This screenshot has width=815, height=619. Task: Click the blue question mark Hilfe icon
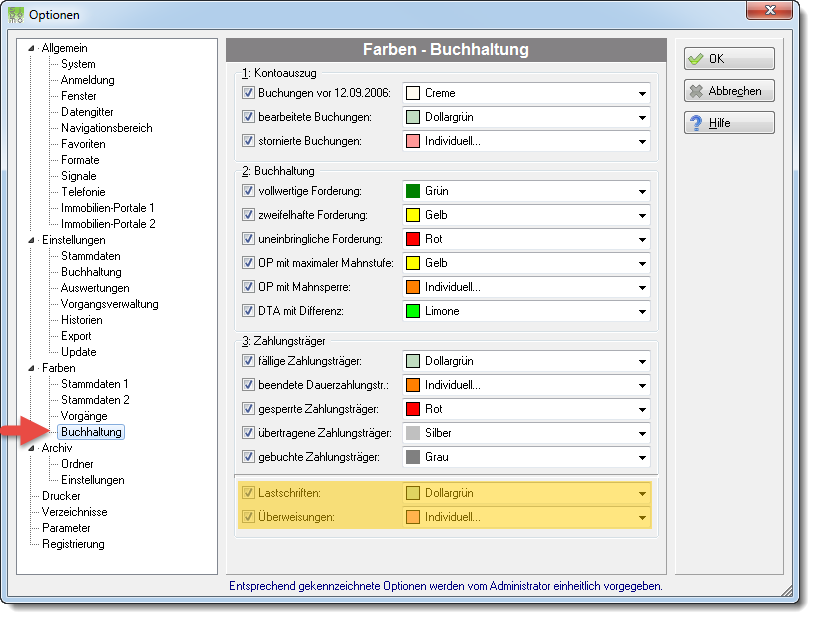coord(695,123)
